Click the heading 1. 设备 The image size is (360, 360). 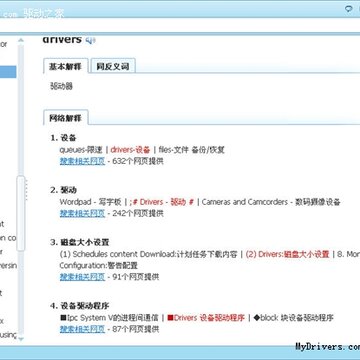[x=63, y=138]
